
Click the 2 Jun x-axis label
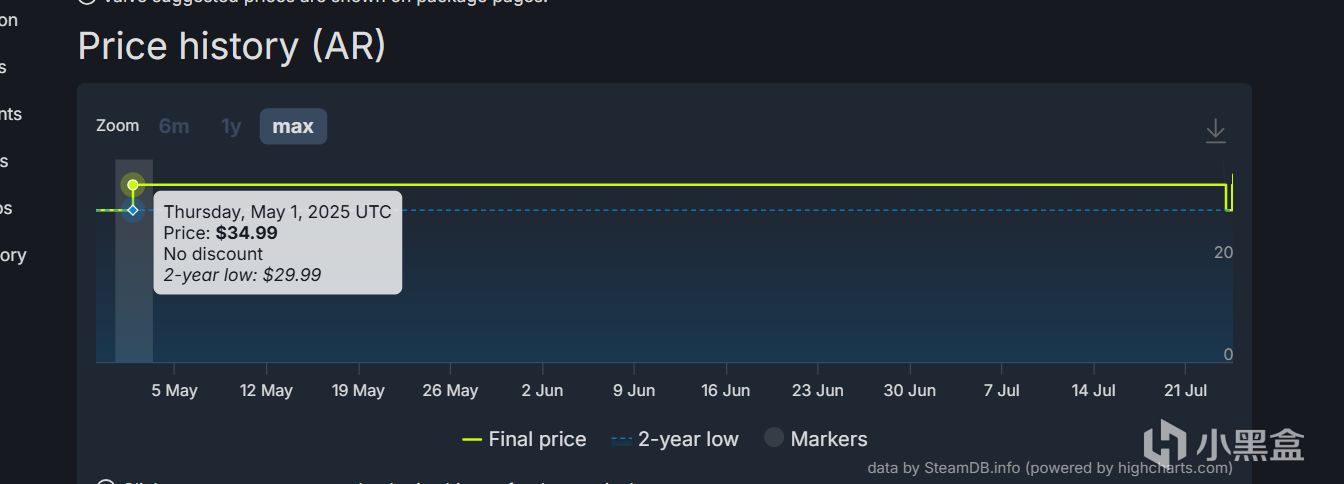[542, 390]
